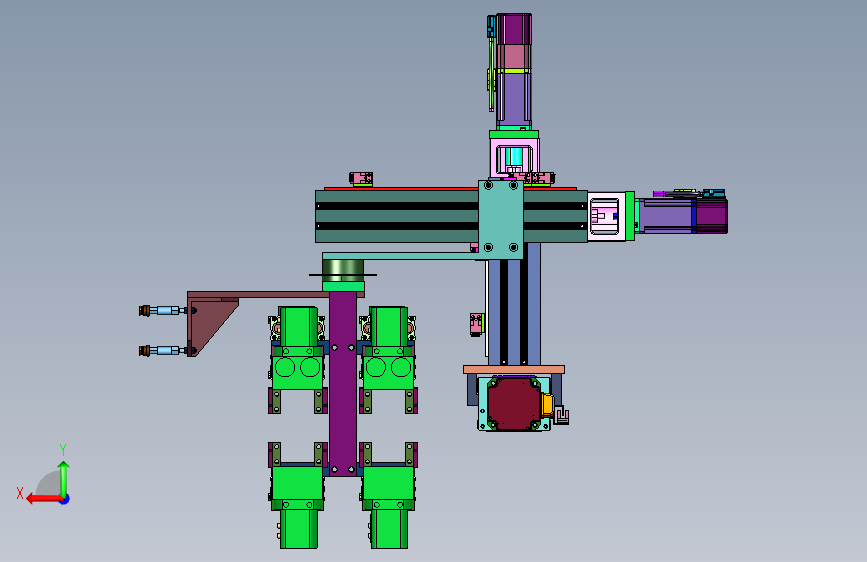Select the pink sensor at the horizontal rail's left end
This screenshot has width=867, height=562.
361,179
